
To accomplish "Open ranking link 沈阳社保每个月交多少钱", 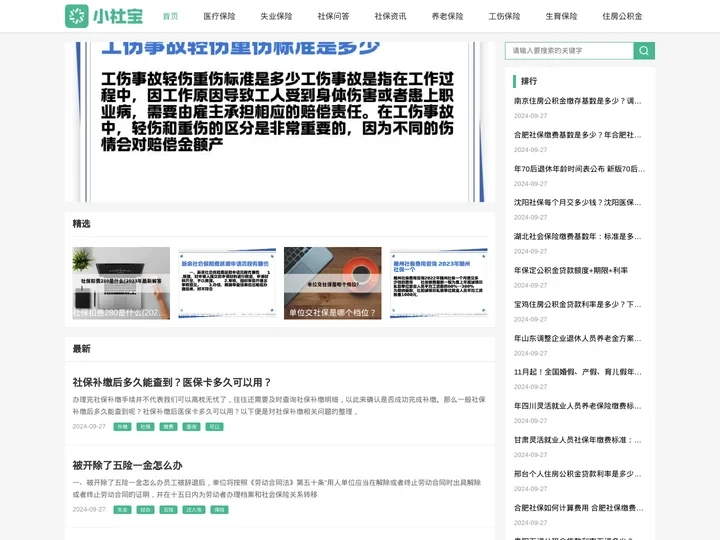I will (578, 202).
